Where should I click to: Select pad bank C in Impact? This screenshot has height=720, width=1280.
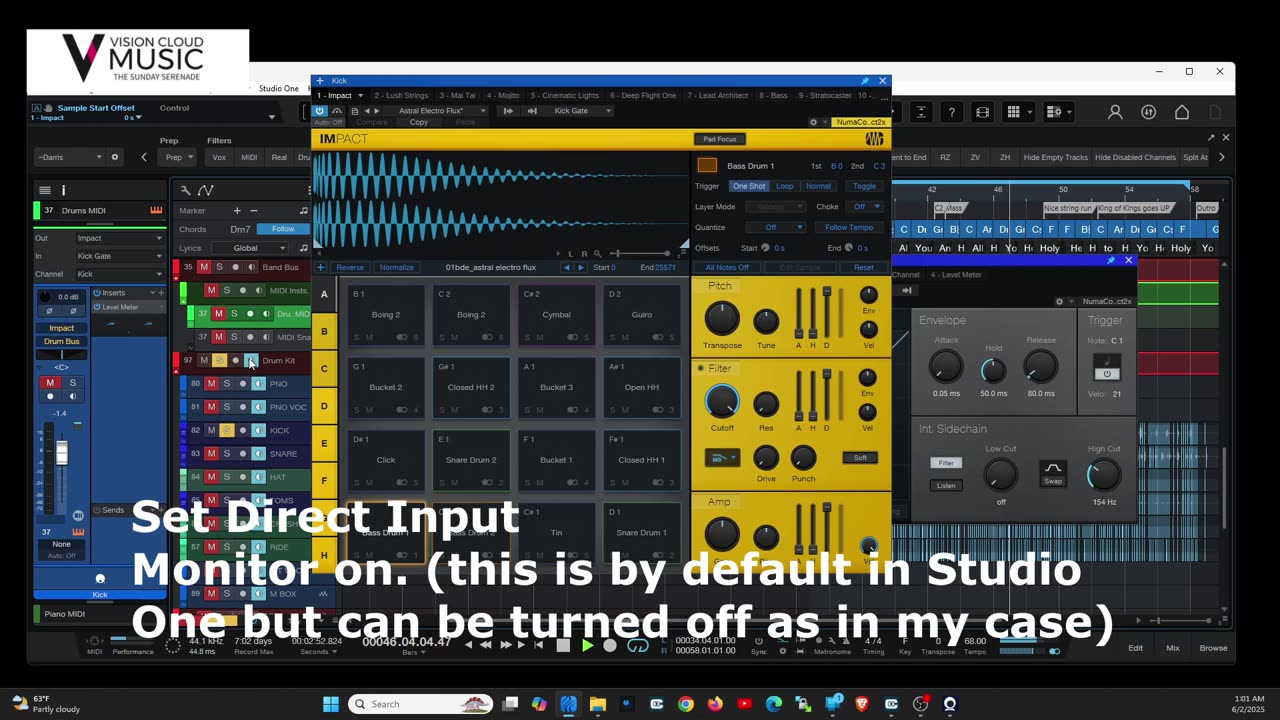tap(324, 369)
